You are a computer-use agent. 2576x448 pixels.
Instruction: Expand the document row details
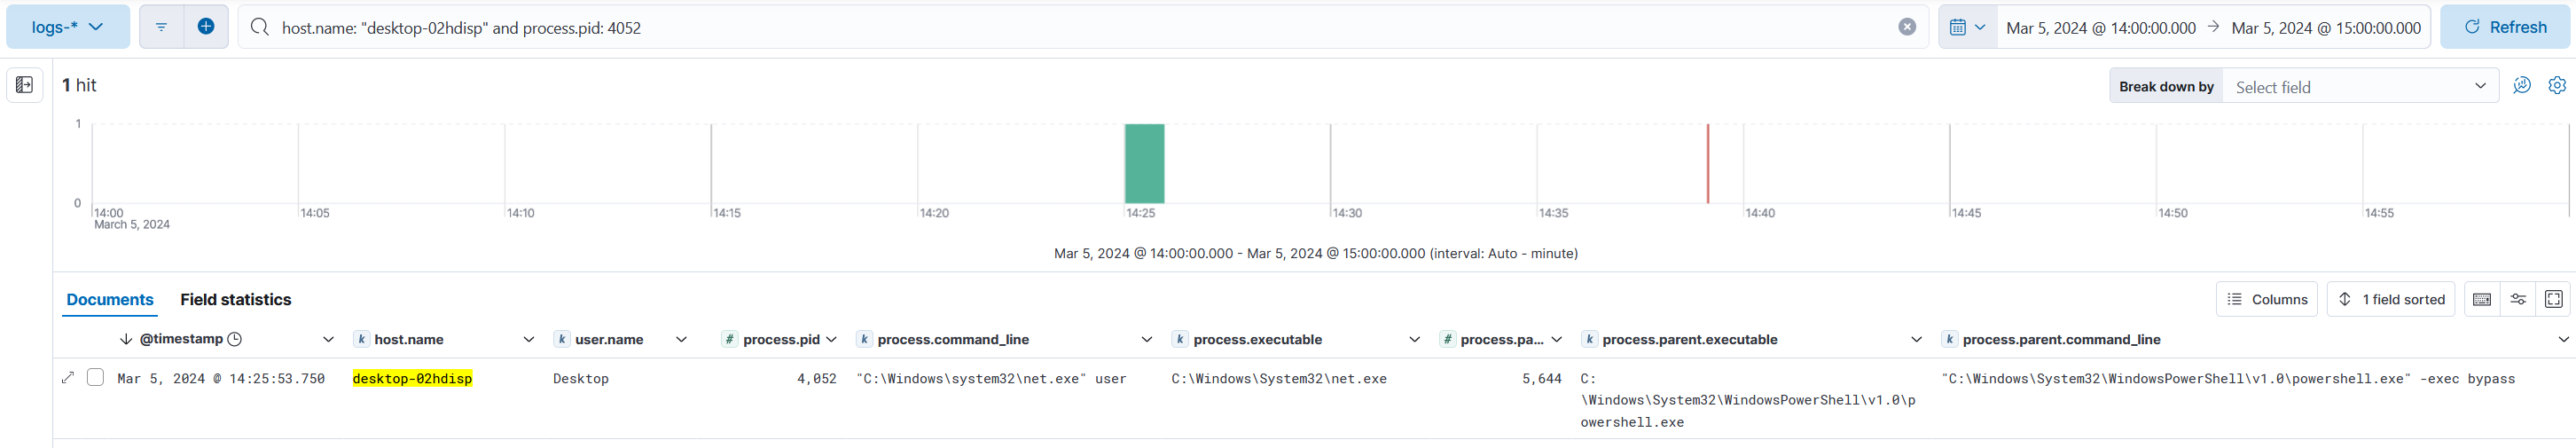pyautogui.click(x=68, y=378)
